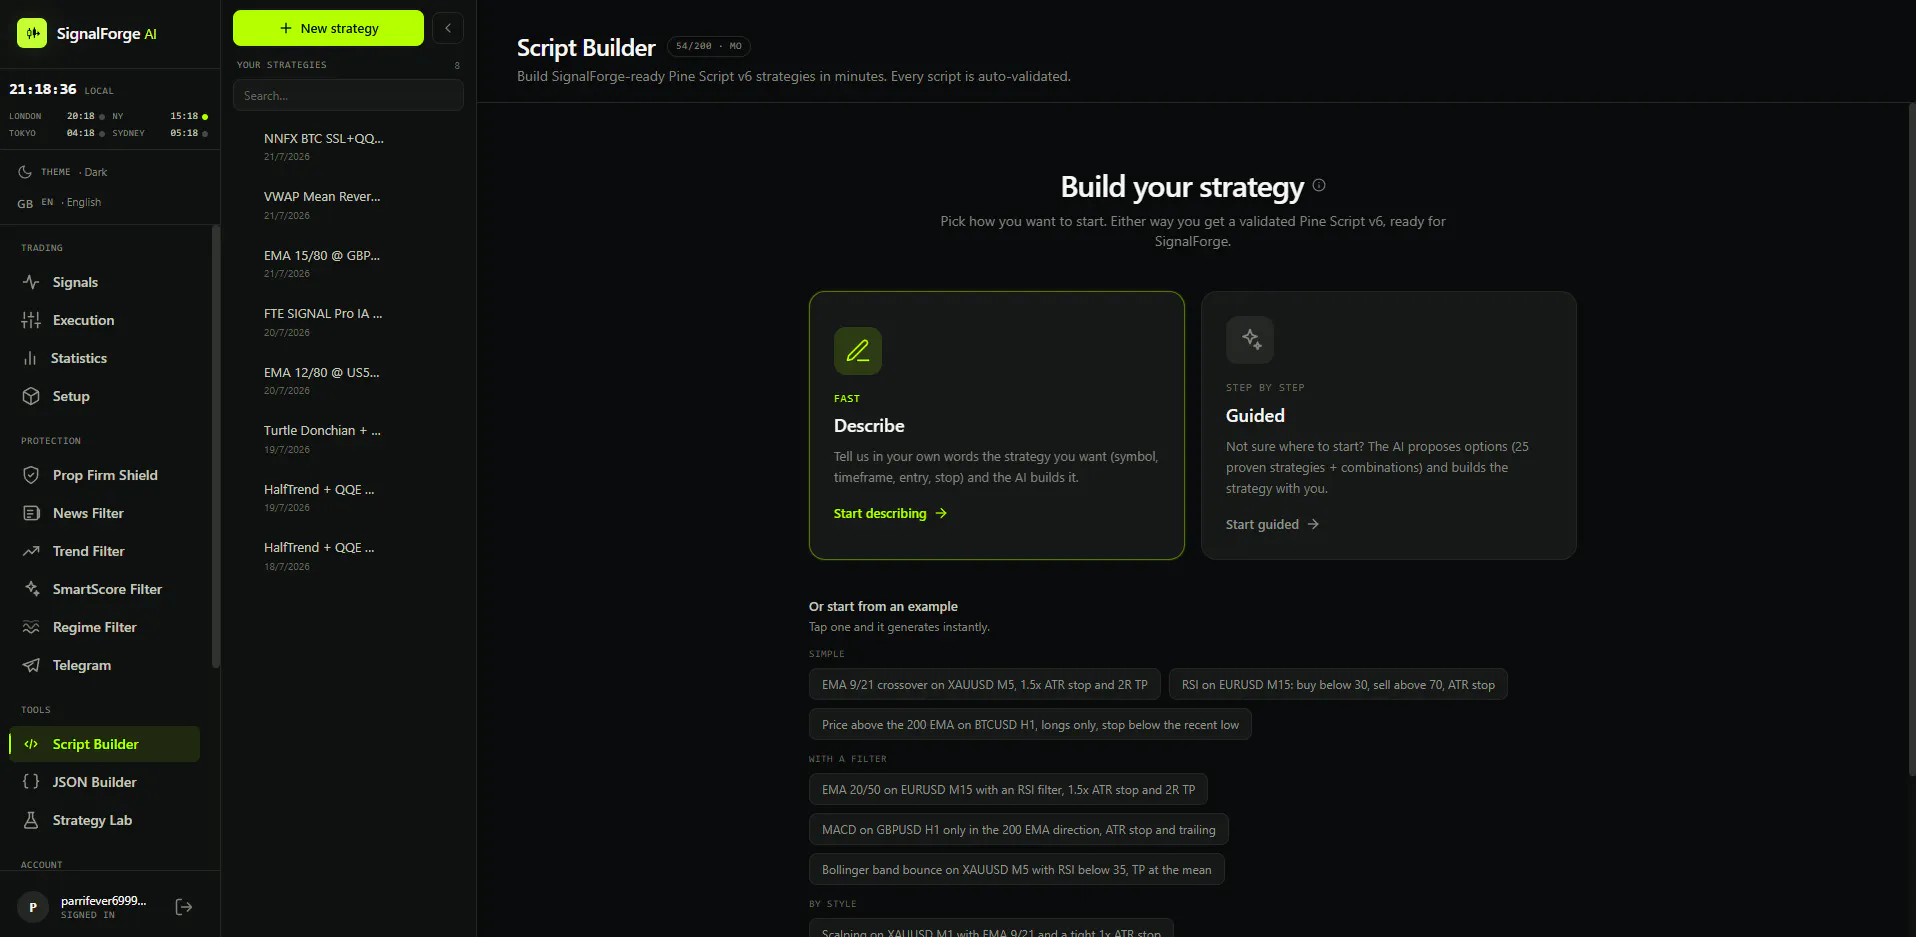Click the Script Builder code icon
This screenshot has height=937, width=1916.
tap(31, 744)
